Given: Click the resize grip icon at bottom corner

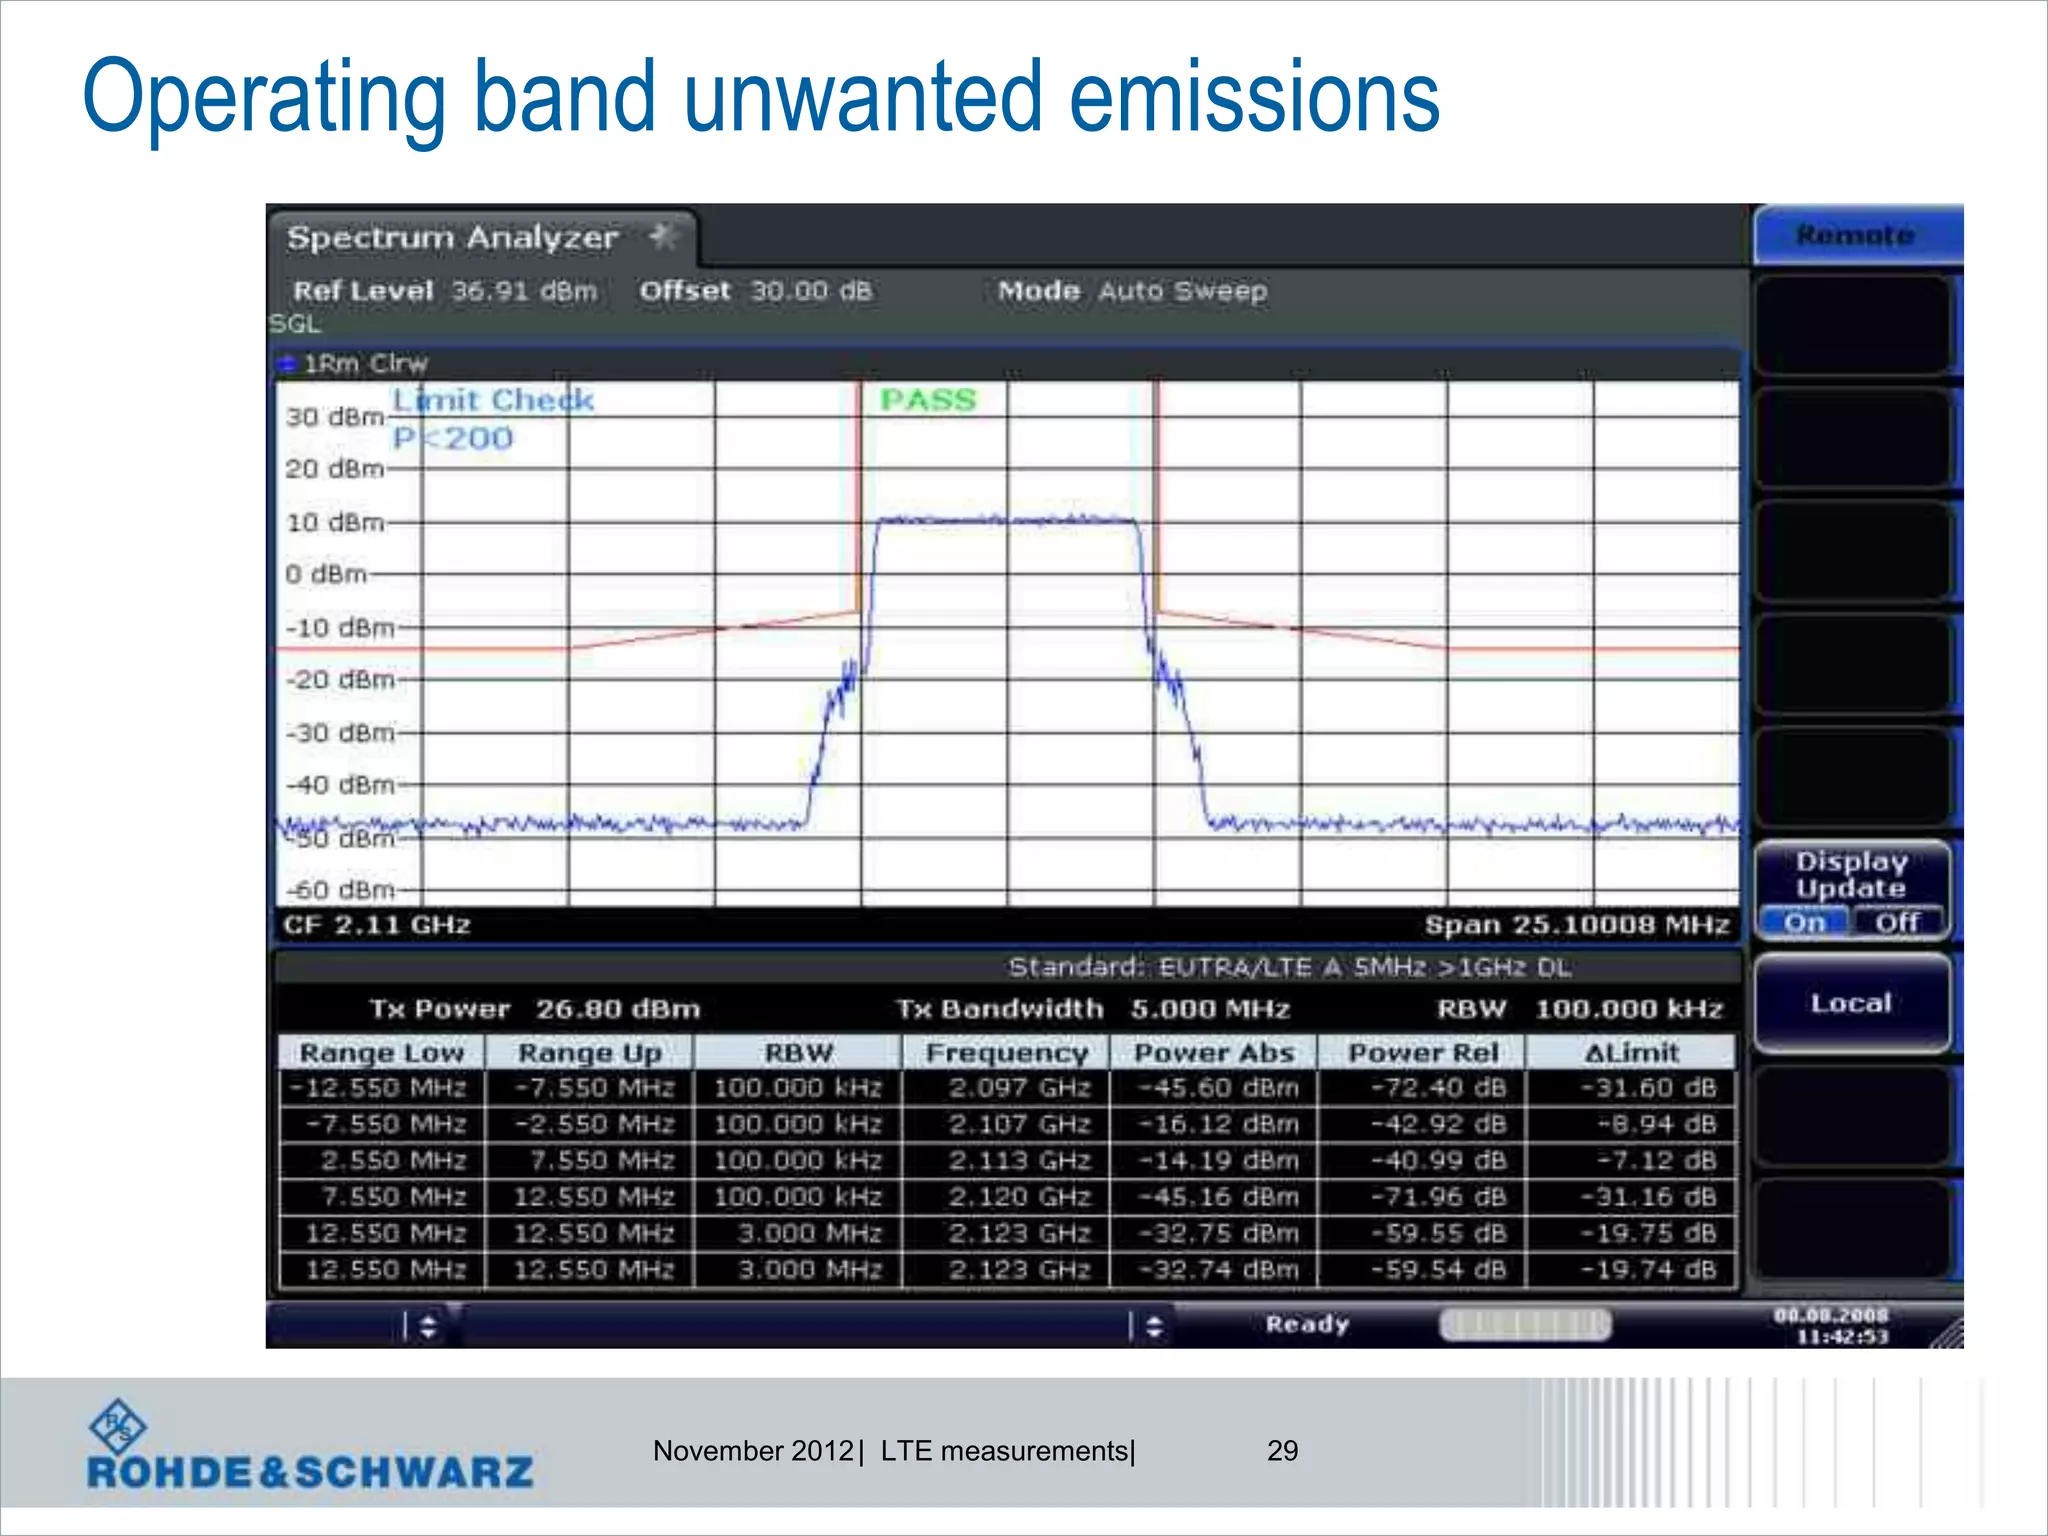Looking at the screenshot, I should [1946, 1333].
